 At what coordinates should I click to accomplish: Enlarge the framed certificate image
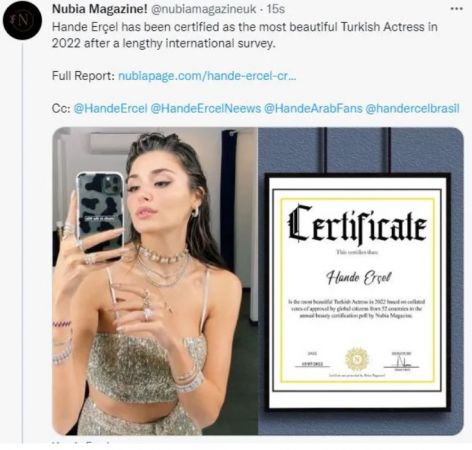(x=361, y=281)
